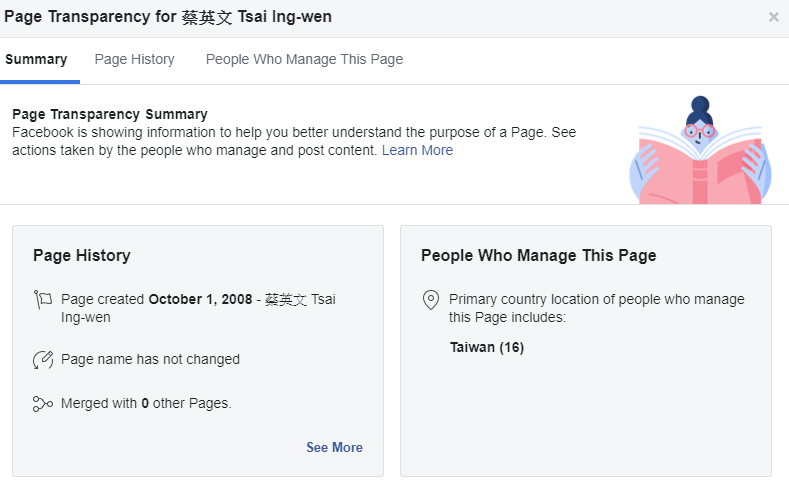Image resolution: width=789 pixels, height=487 pixels.
Task: Click Page name has not changed text
Action: click(150, 360)
